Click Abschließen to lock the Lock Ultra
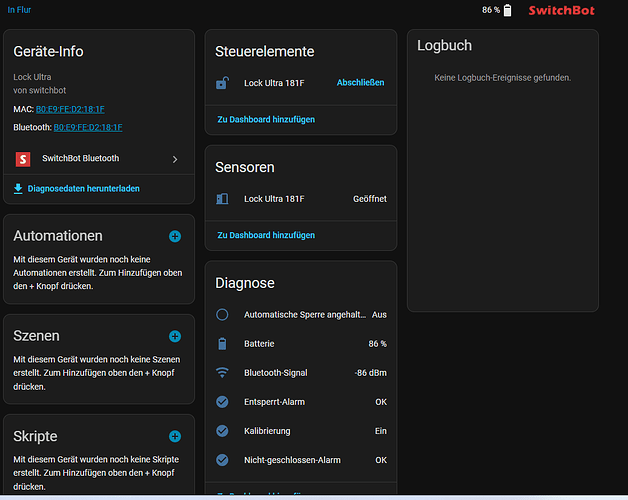The height and width of the screenshot is (500, 628). [x=360, y=83]
